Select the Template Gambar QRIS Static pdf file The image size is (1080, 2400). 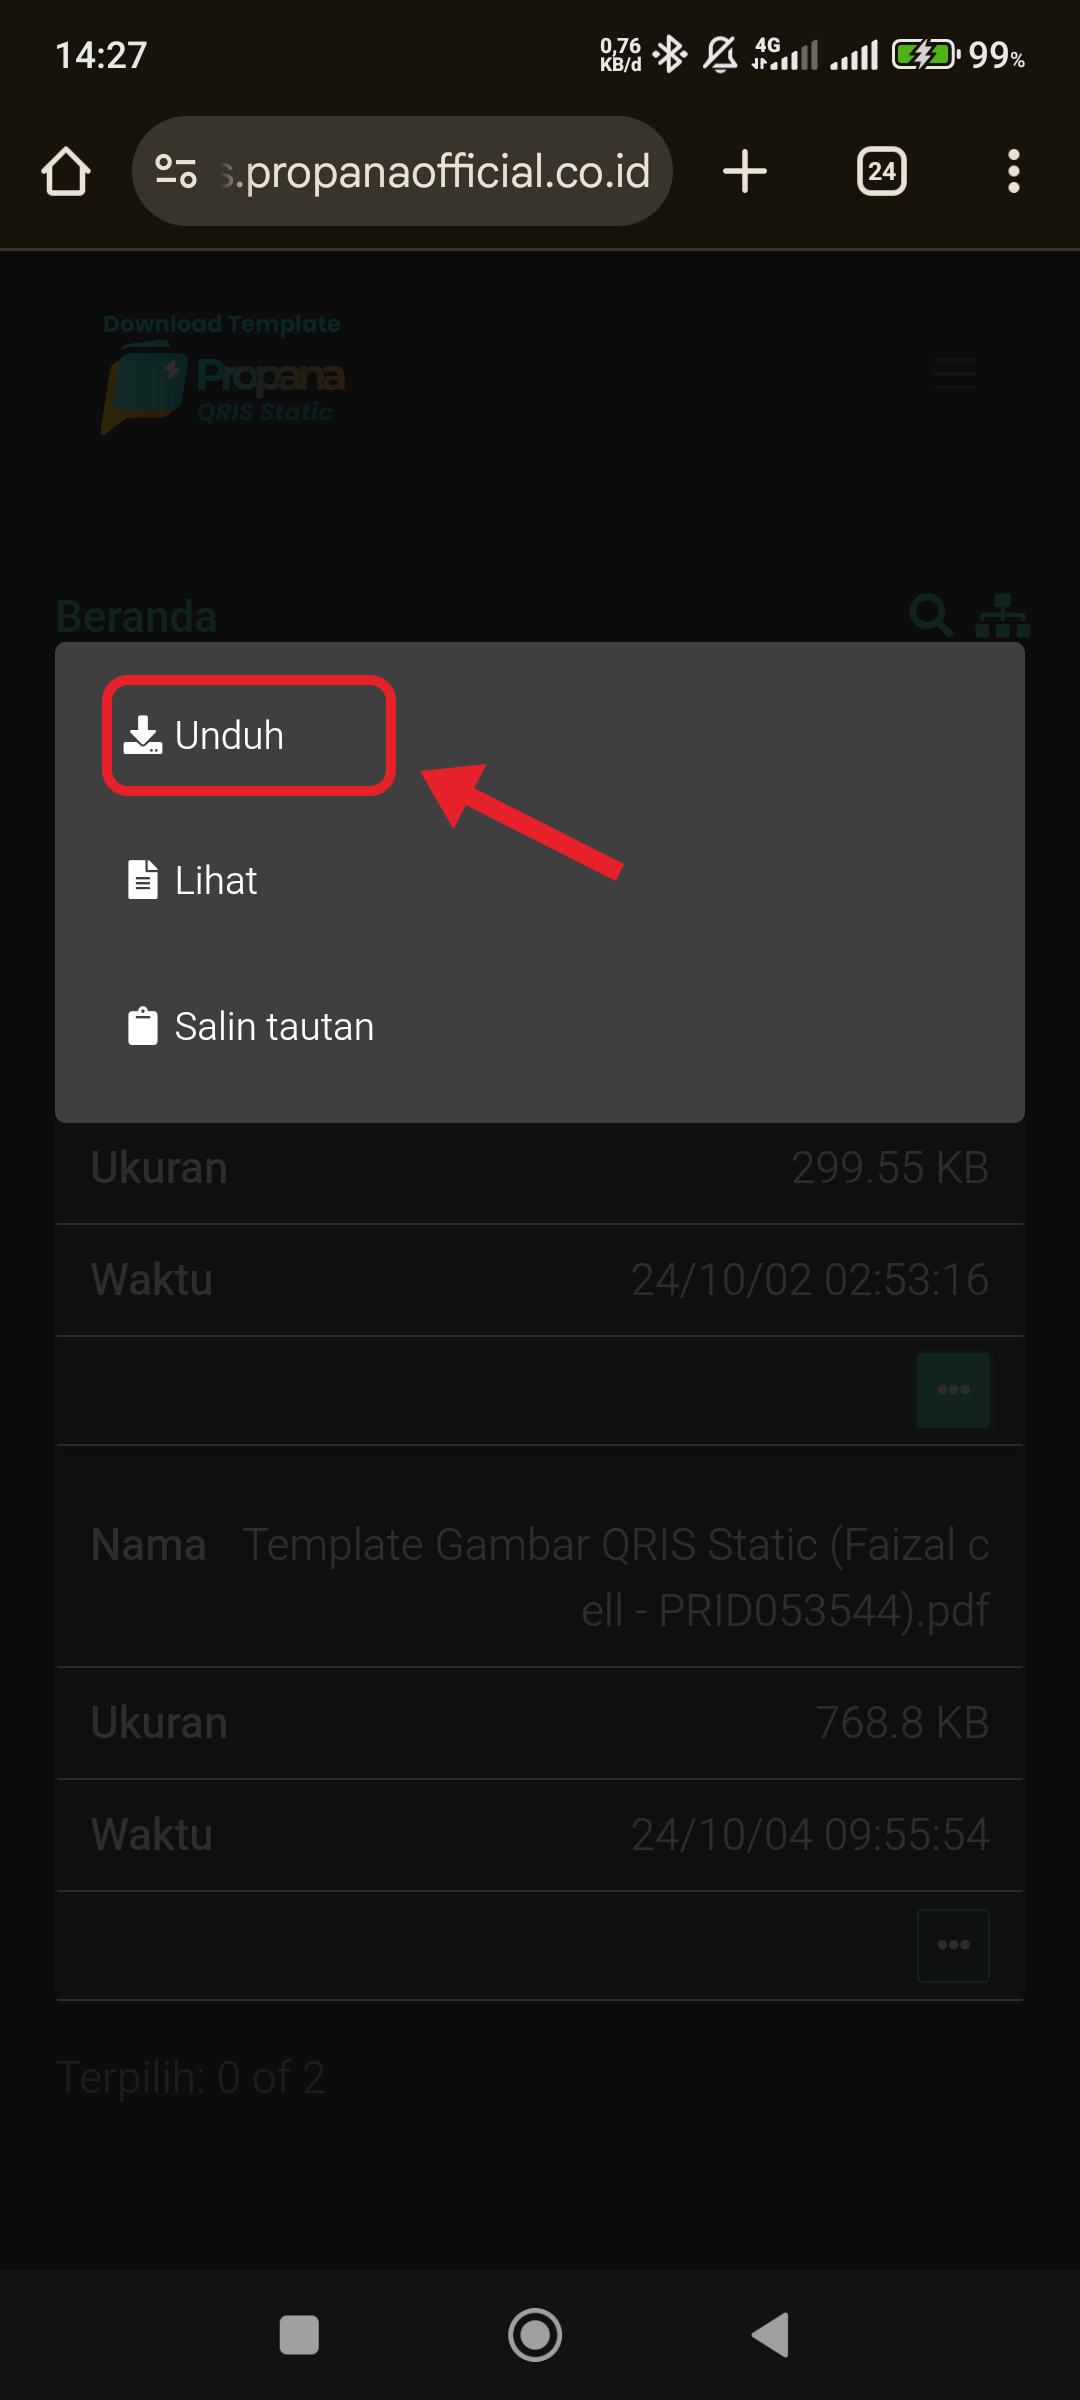pyautogui.click(x=616, y=1577)
